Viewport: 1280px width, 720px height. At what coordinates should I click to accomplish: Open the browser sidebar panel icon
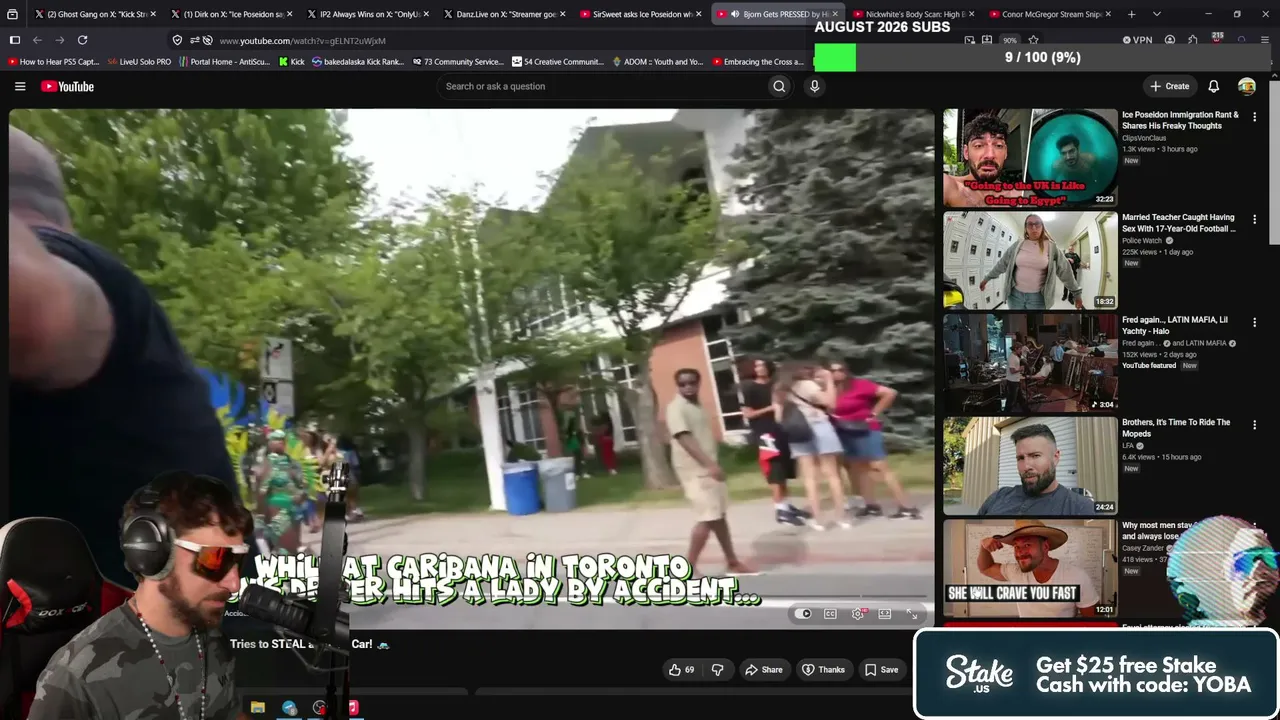(x=14, y=40)
